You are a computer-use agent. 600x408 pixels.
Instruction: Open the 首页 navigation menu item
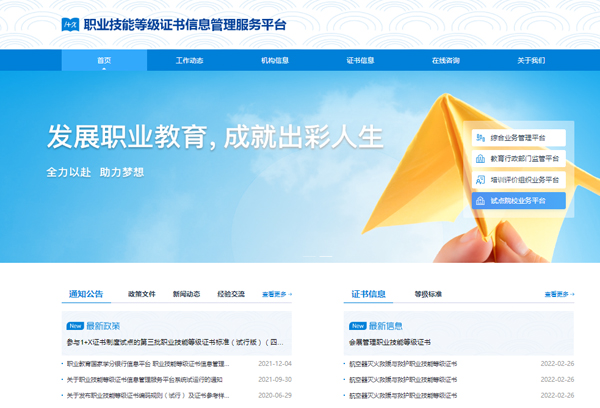(104, 61)
